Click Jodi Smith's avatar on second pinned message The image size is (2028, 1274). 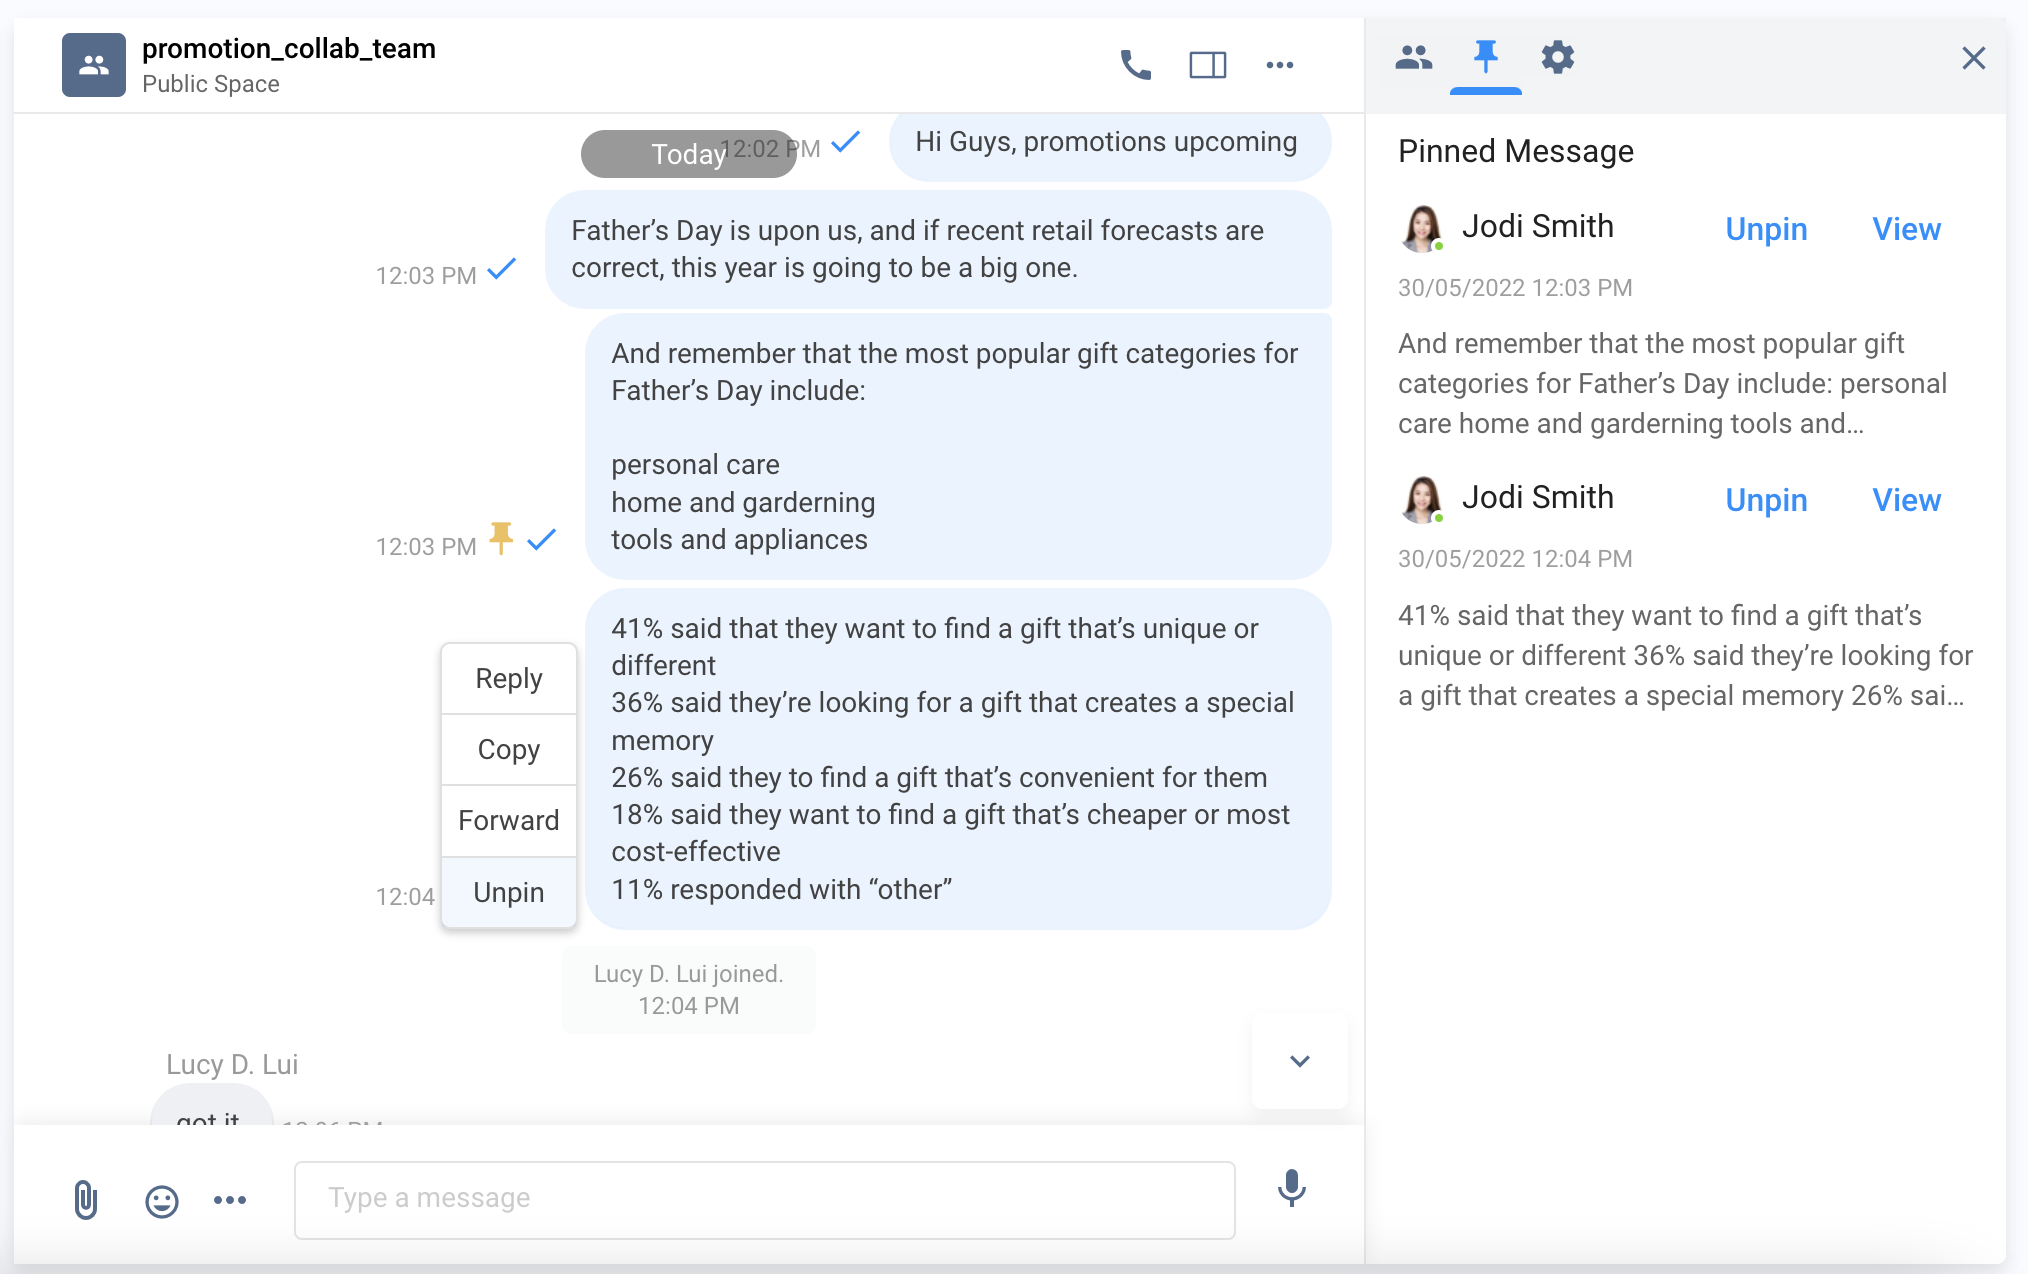click(x=1422, y=500)
